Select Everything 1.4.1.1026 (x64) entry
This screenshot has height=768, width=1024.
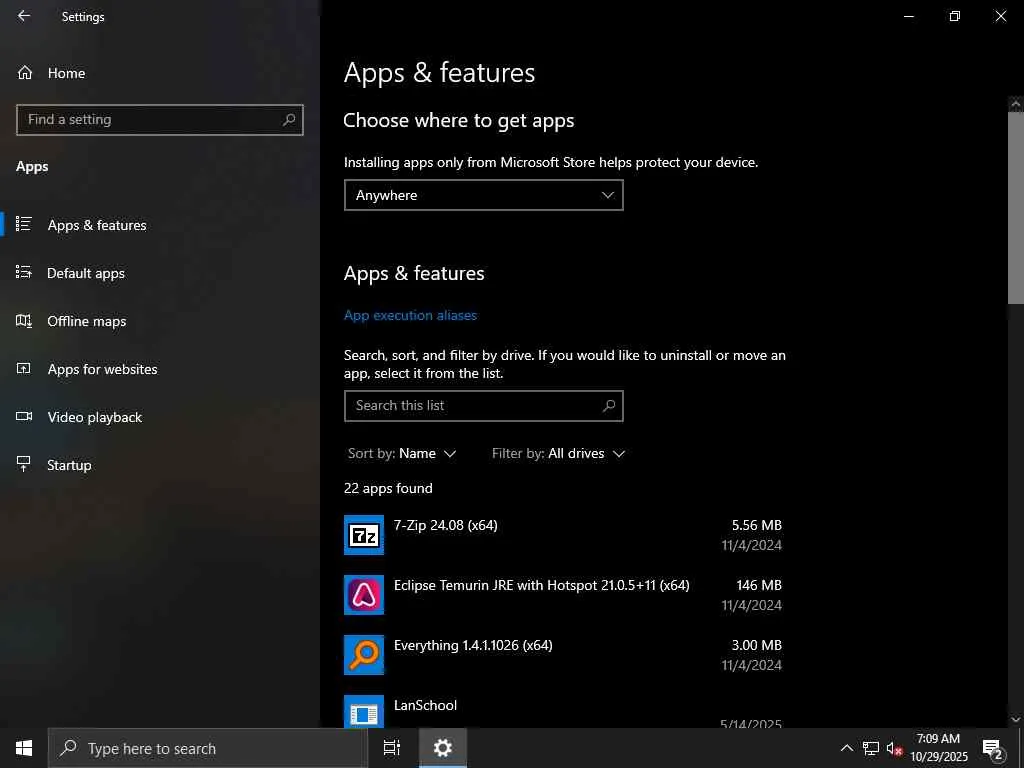click(563, 655)
